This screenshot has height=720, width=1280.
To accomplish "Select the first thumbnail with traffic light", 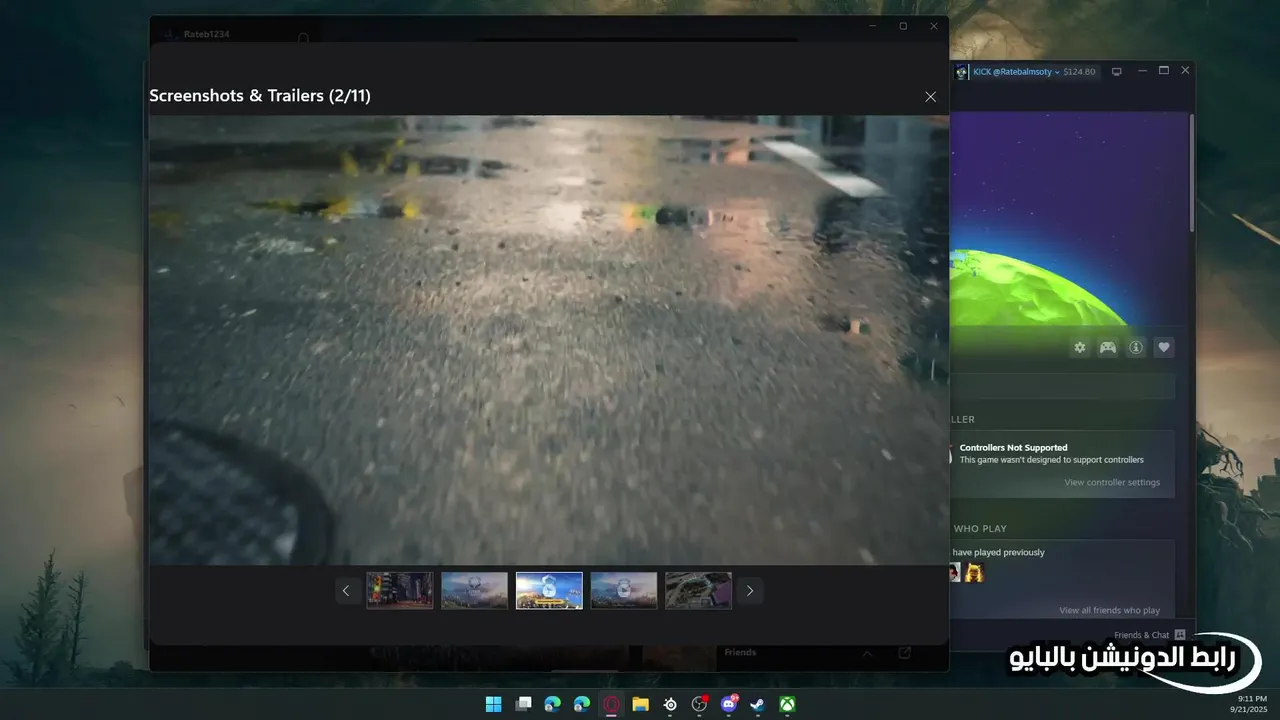I will tap(400, 590).
